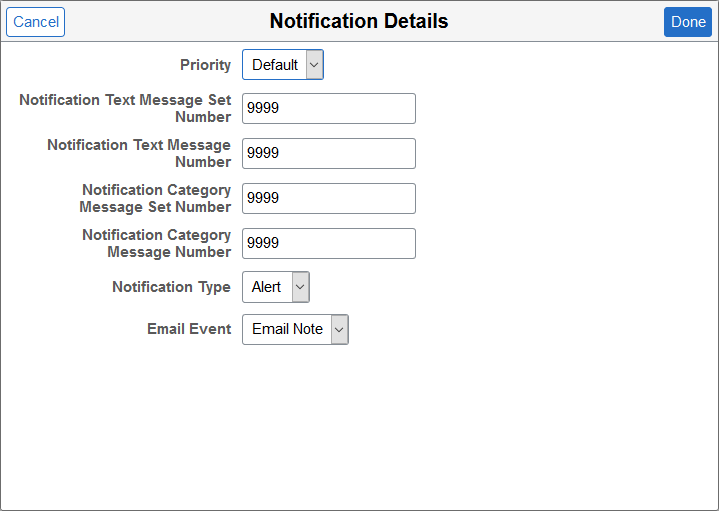Viewport: 719px width, 511px height.
Task: Click the Notification Details title heading
Action: pyautogui.click(x=359, y=21)
